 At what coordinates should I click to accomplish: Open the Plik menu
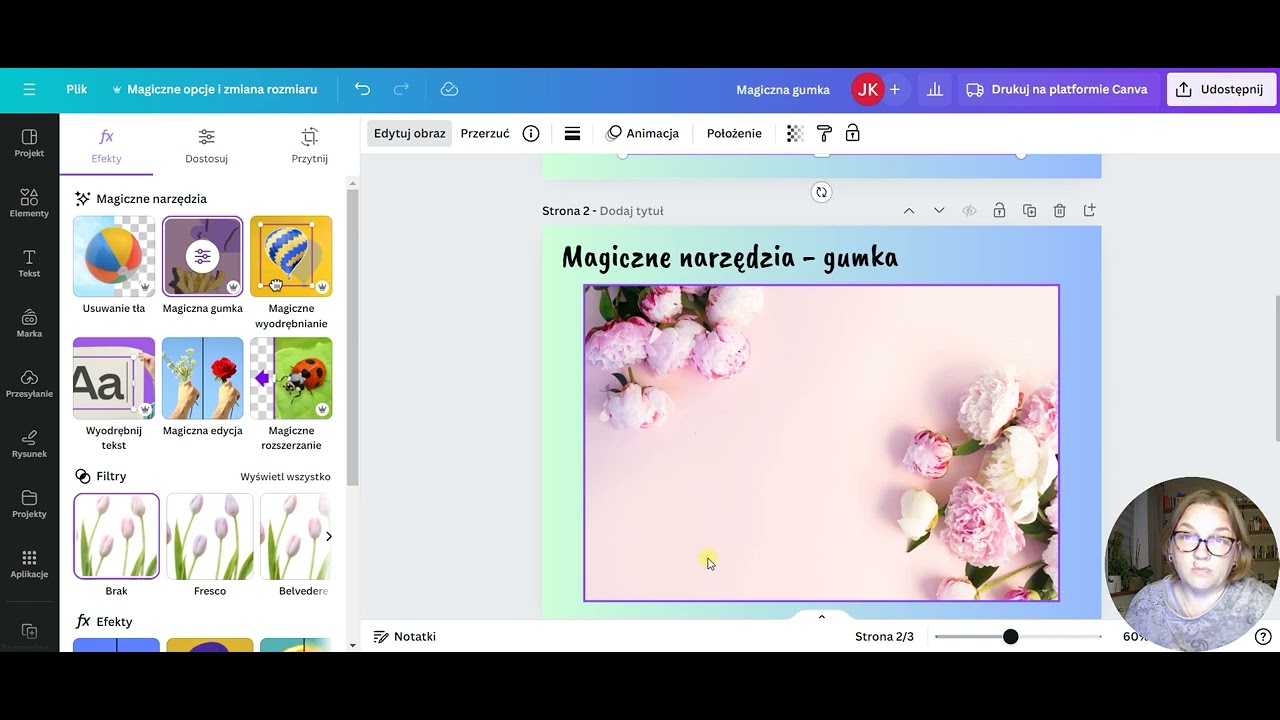[77, 89]
